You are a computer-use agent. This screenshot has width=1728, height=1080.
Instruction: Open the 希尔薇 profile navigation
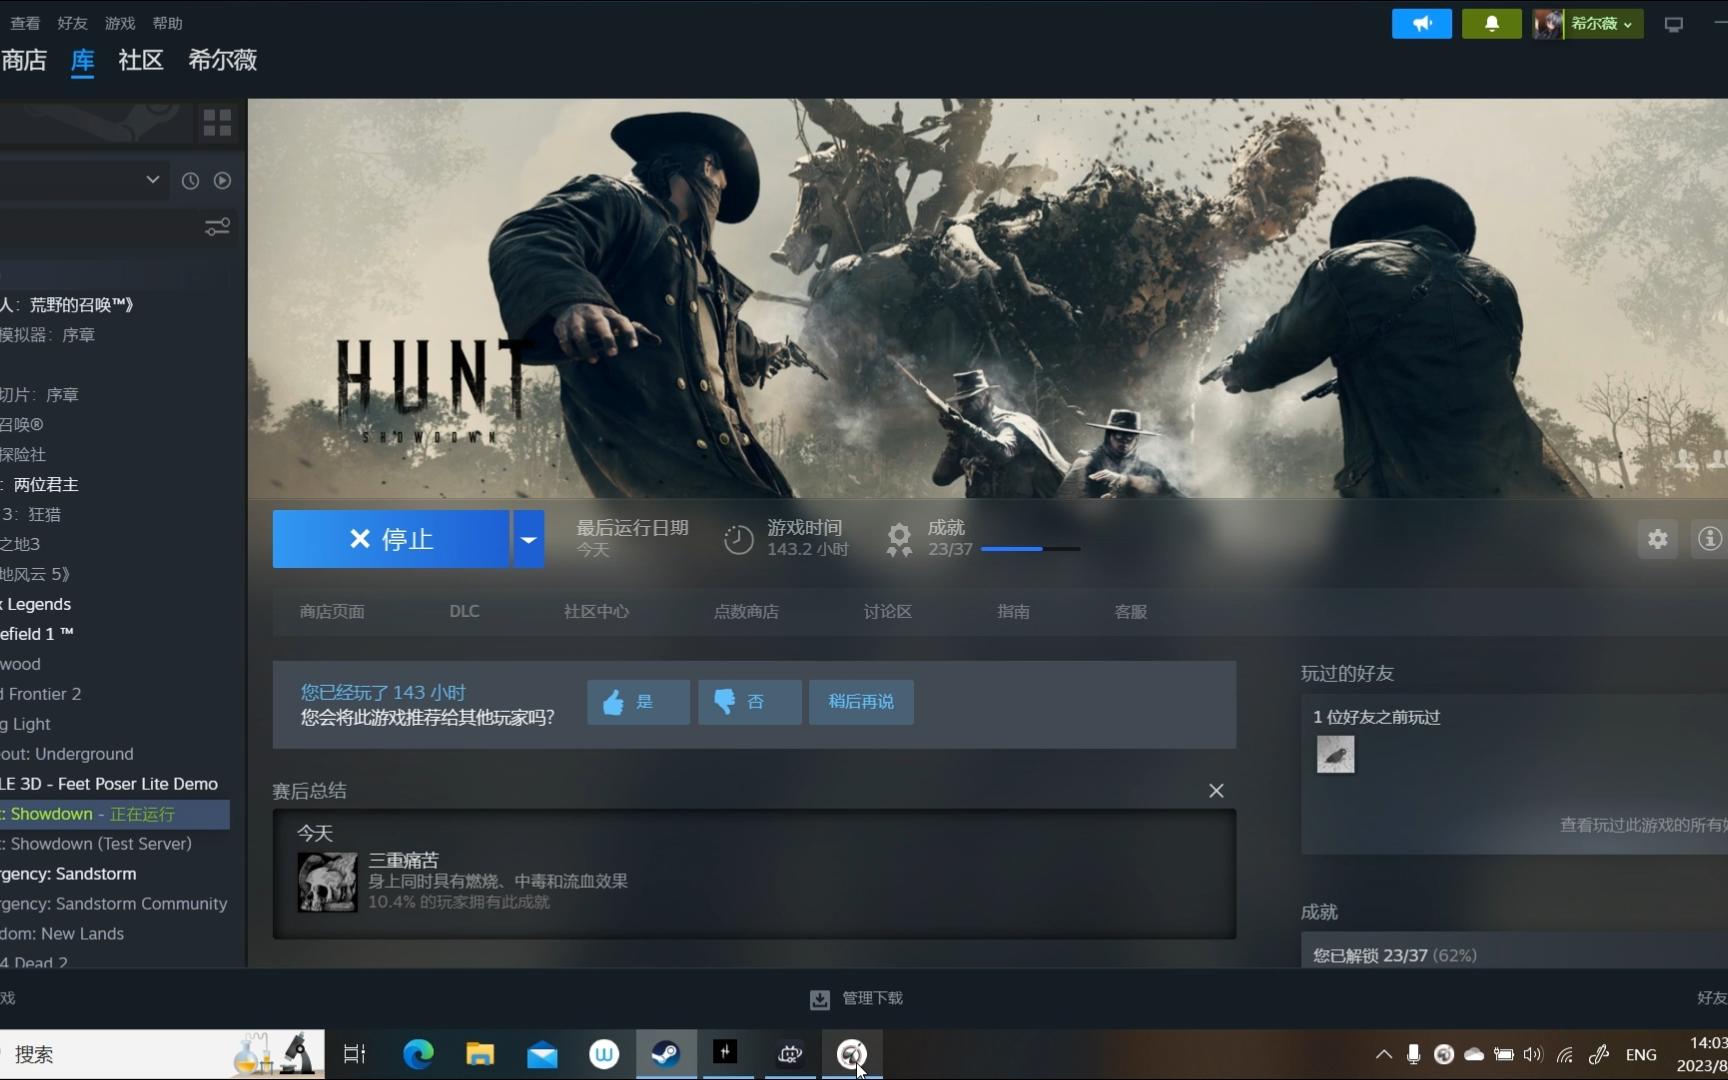point(222,60)
